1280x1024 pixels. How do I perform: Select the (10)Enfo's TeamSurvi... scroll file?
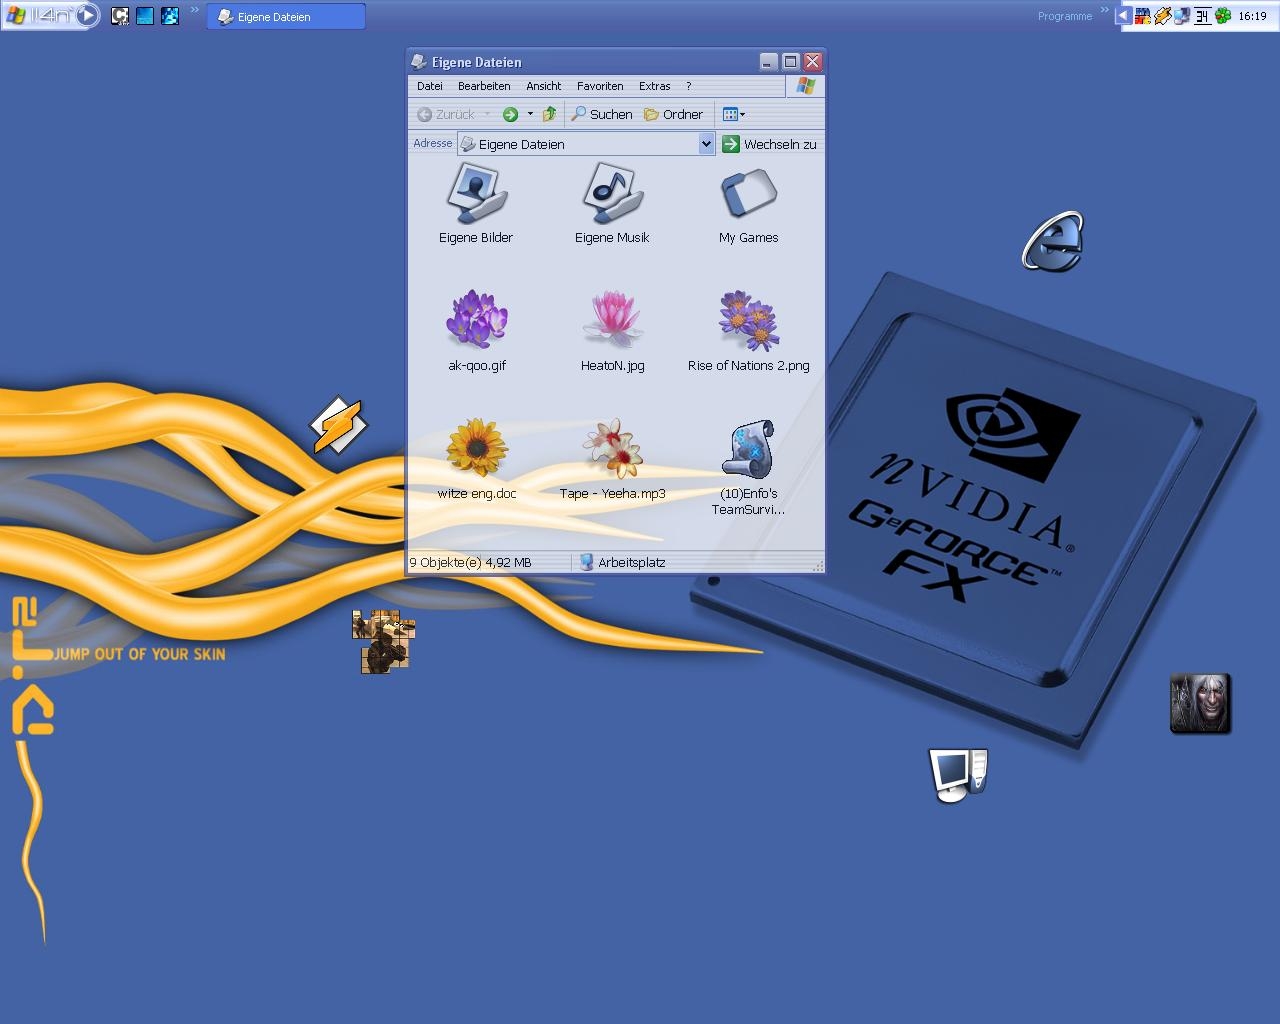coord(748,467)
